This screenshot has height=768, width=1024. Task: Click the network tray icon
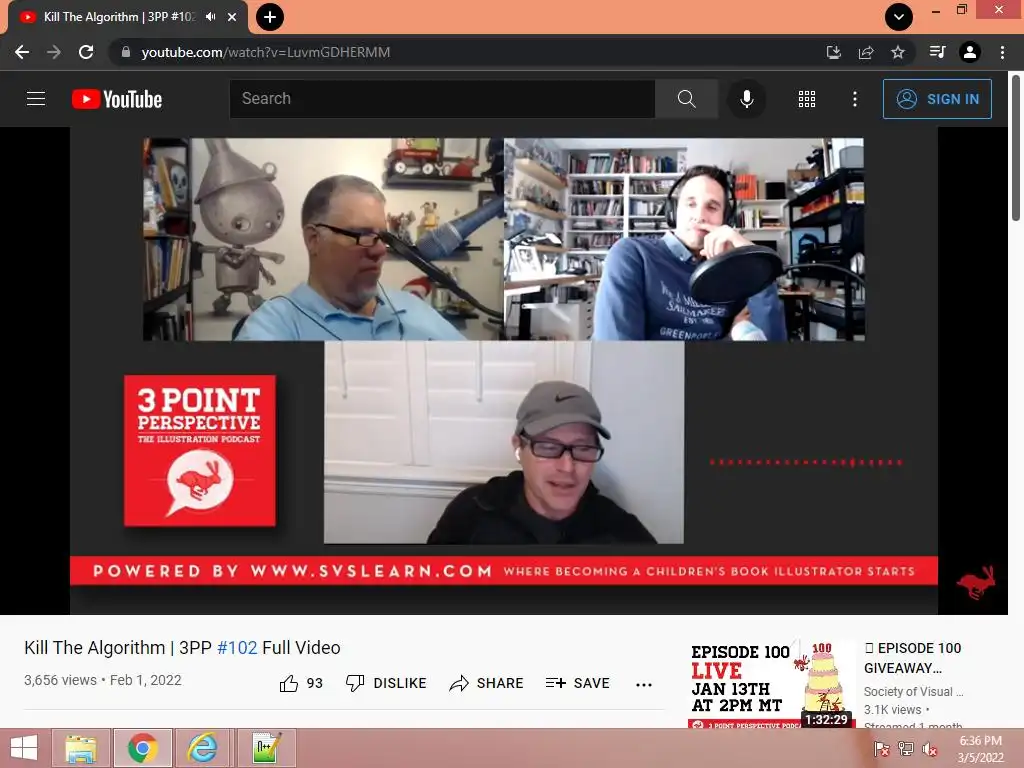(905, 749)
